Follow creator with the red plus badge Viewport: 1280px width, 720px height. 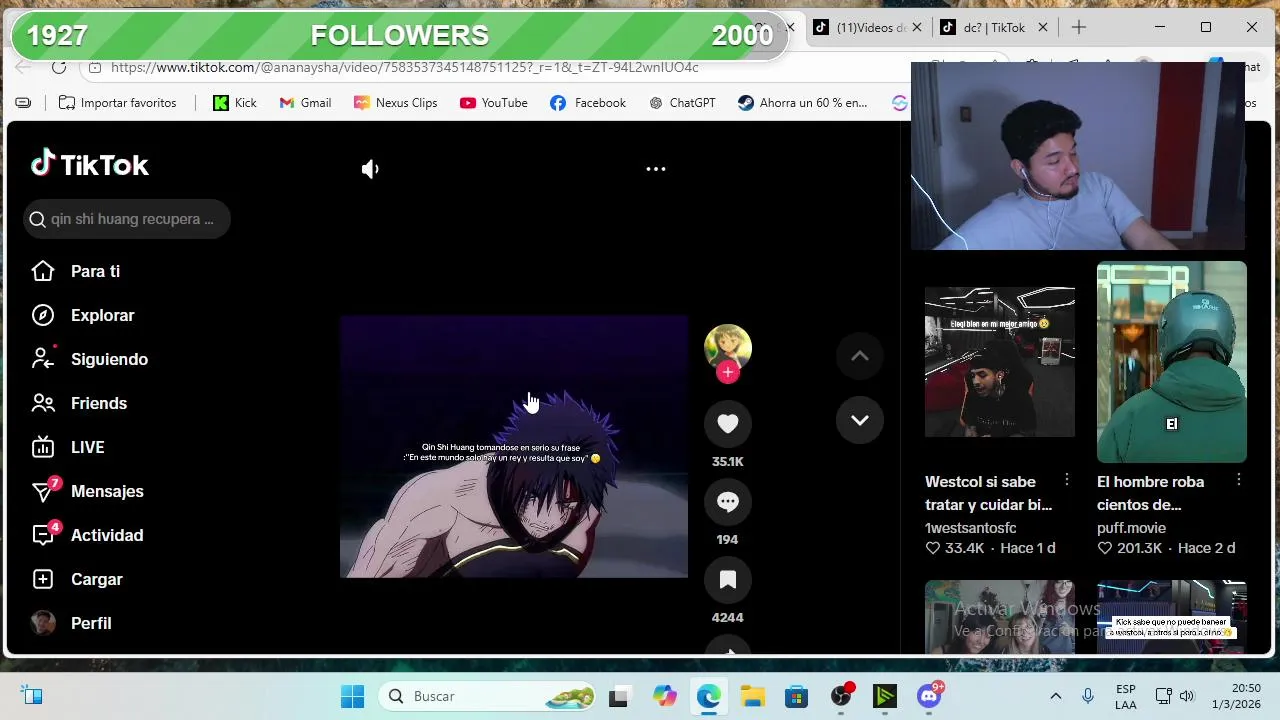pyautogui.click(x=728, y=372)
